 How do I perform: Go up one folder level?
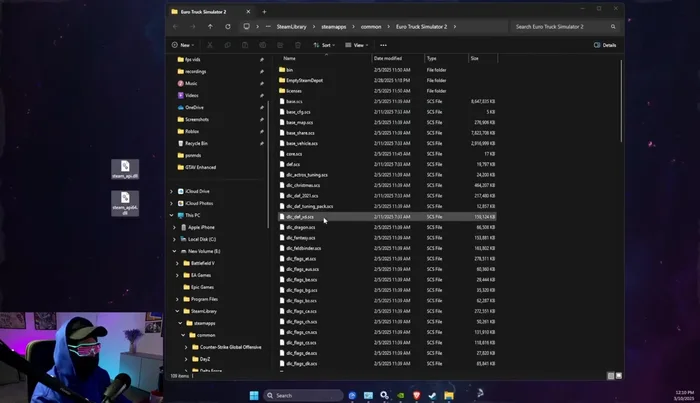210,27
